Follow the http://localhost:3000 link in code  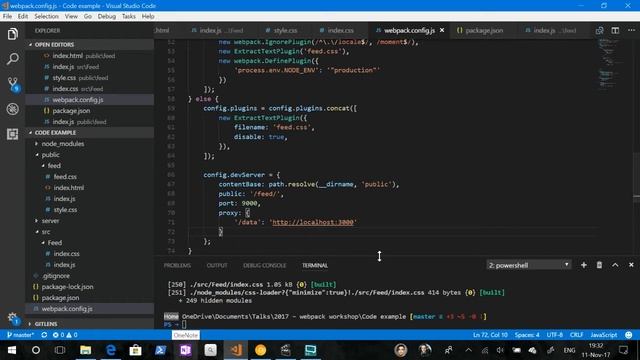313,222
